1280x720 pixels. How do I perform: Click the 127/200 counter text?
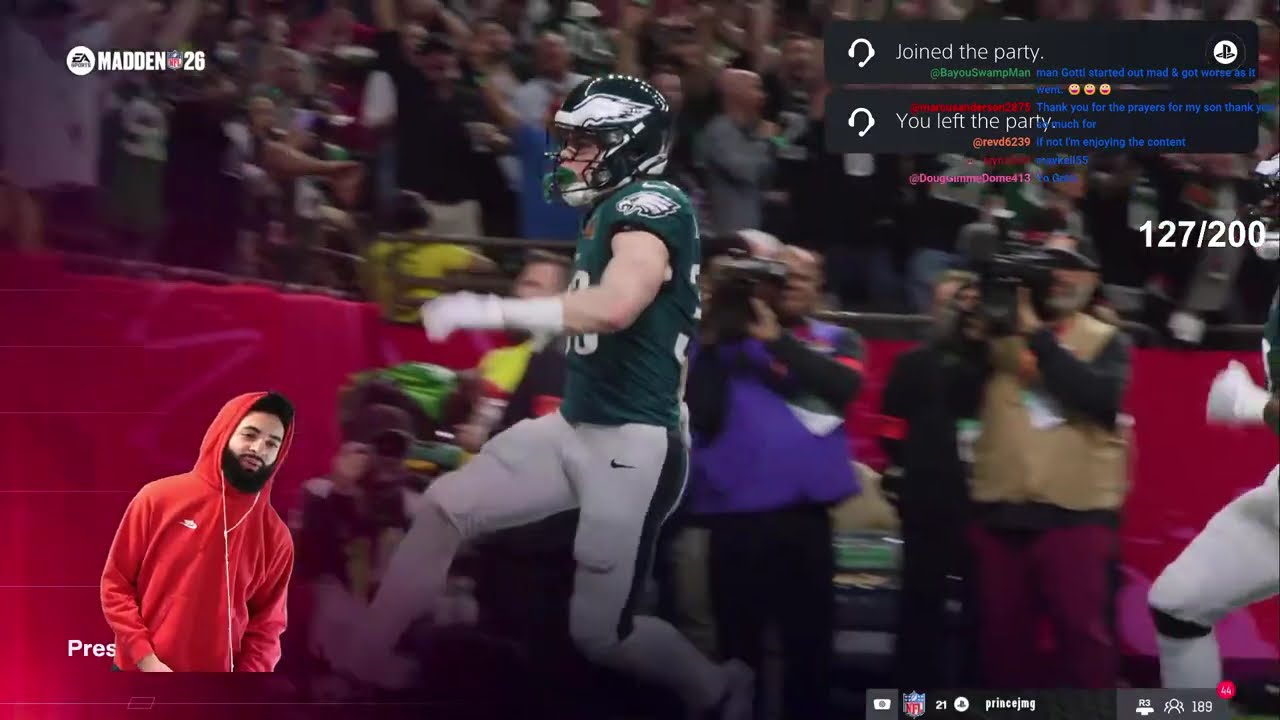[1201, 235]
